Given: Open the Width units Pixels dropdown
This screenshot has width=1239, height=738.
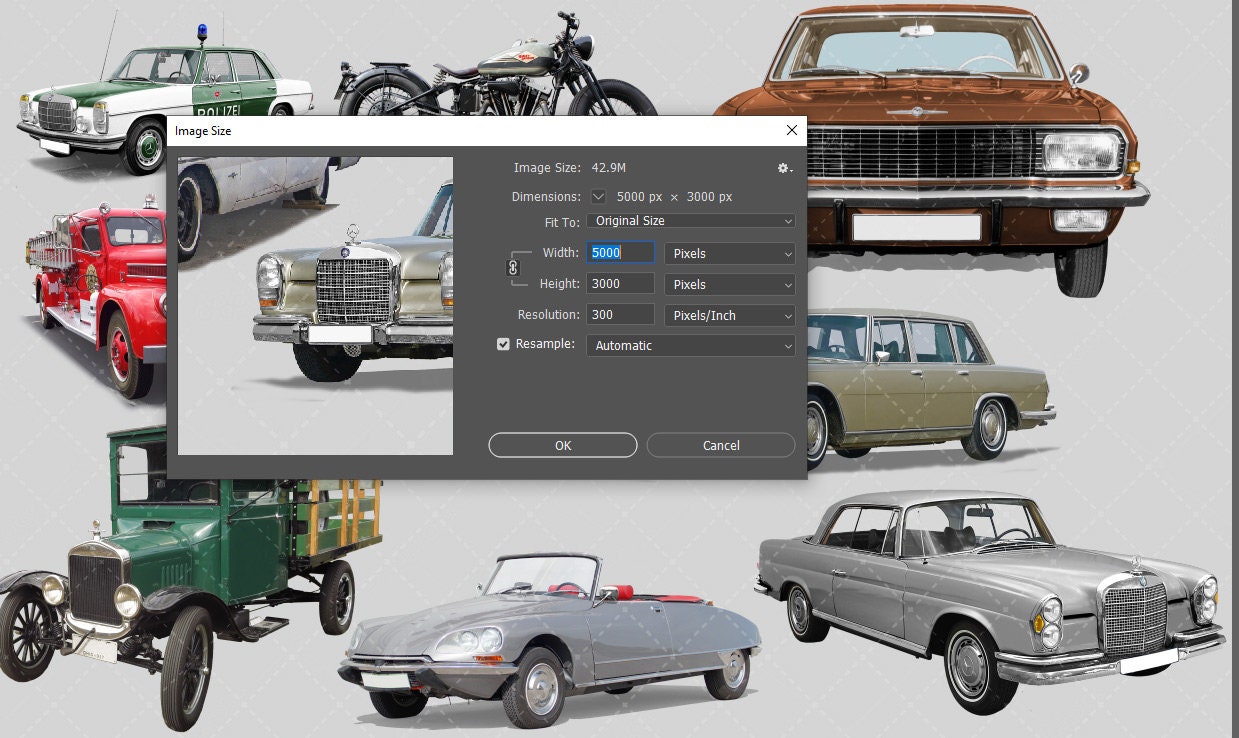Looking at the screenshot, I should 728,253.
